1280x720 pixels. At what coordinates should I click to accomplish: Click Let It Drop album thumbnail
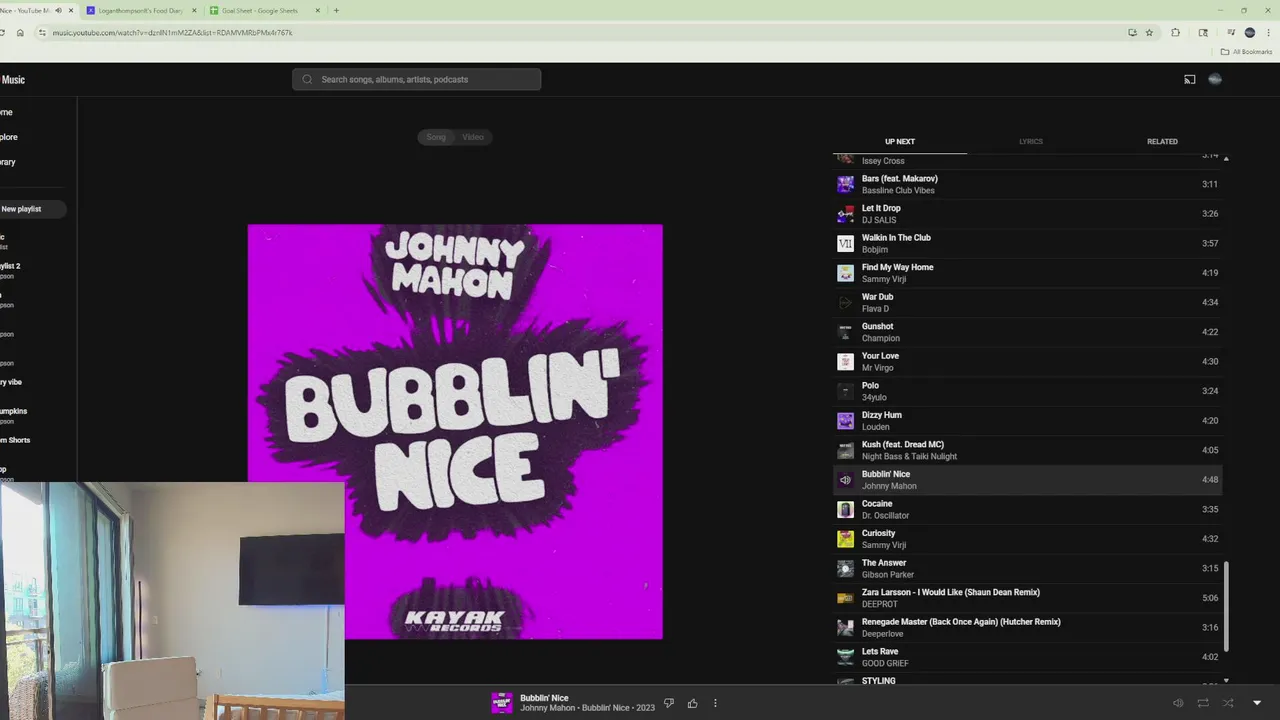coord(845,214)
